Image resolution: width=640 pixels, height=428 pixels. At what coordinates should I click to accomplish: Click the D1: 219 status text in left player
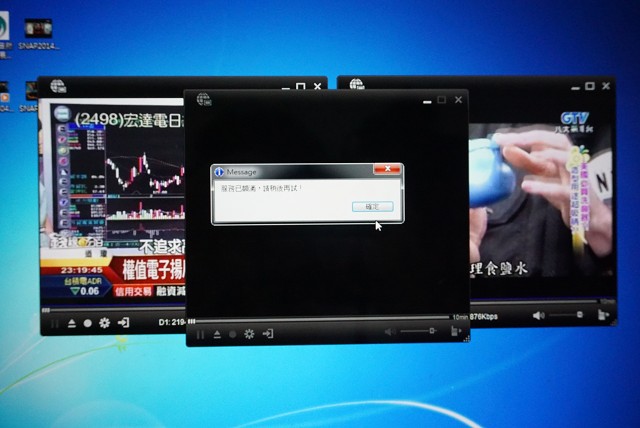click(x=172, y=322)
